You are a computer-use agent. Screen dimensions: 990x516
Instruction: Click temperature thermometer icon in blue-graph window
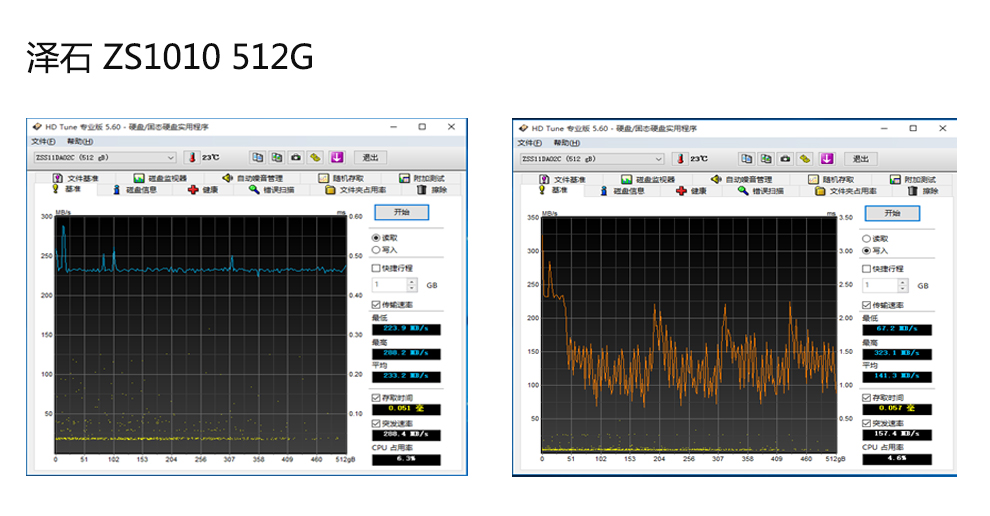[192, 157]
